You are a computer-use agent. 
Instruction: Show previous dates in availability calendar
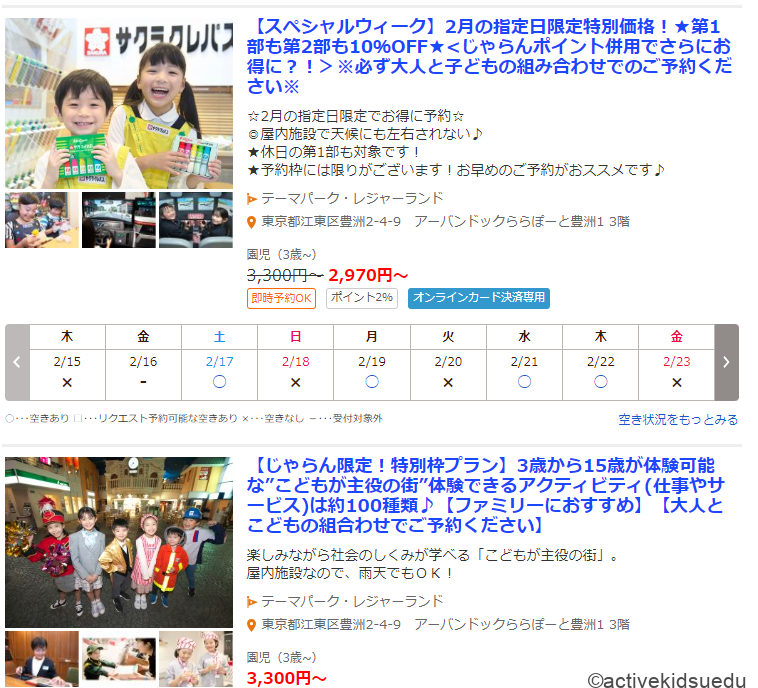[16, 362]
